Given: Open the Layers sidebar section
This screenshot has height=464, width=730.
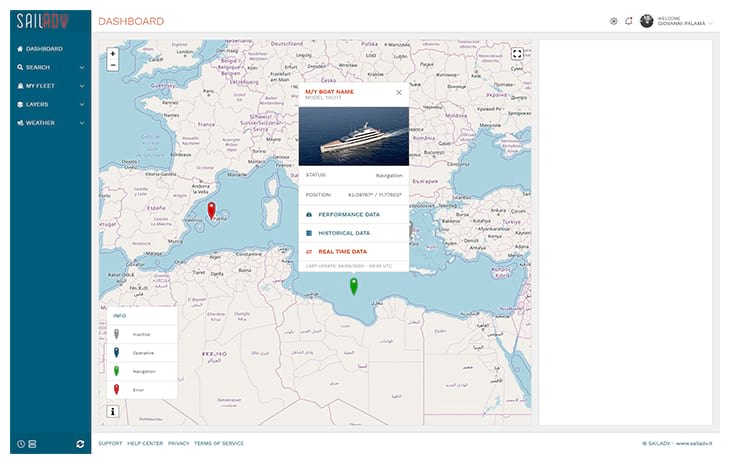Looking at the screenshot, I should pos(51,105).
